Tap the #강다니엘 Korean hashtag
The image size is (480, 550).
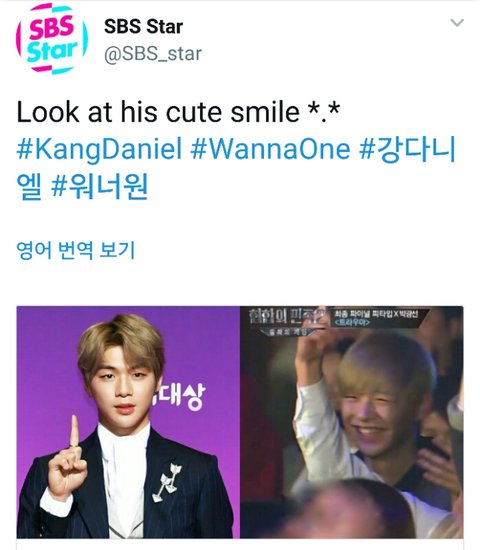[x=236, y=168]
